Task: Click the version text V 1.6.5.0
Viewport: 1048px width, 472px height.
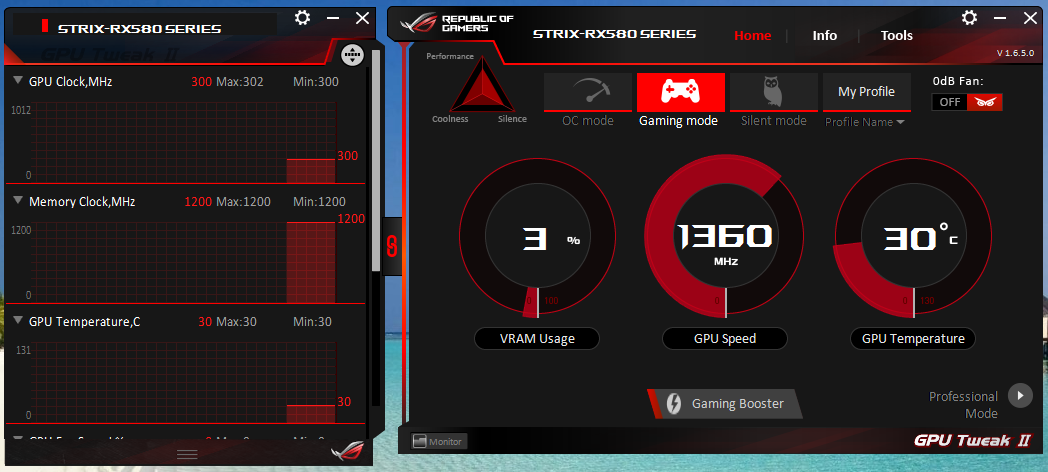Action: [x=1015, y=53]
